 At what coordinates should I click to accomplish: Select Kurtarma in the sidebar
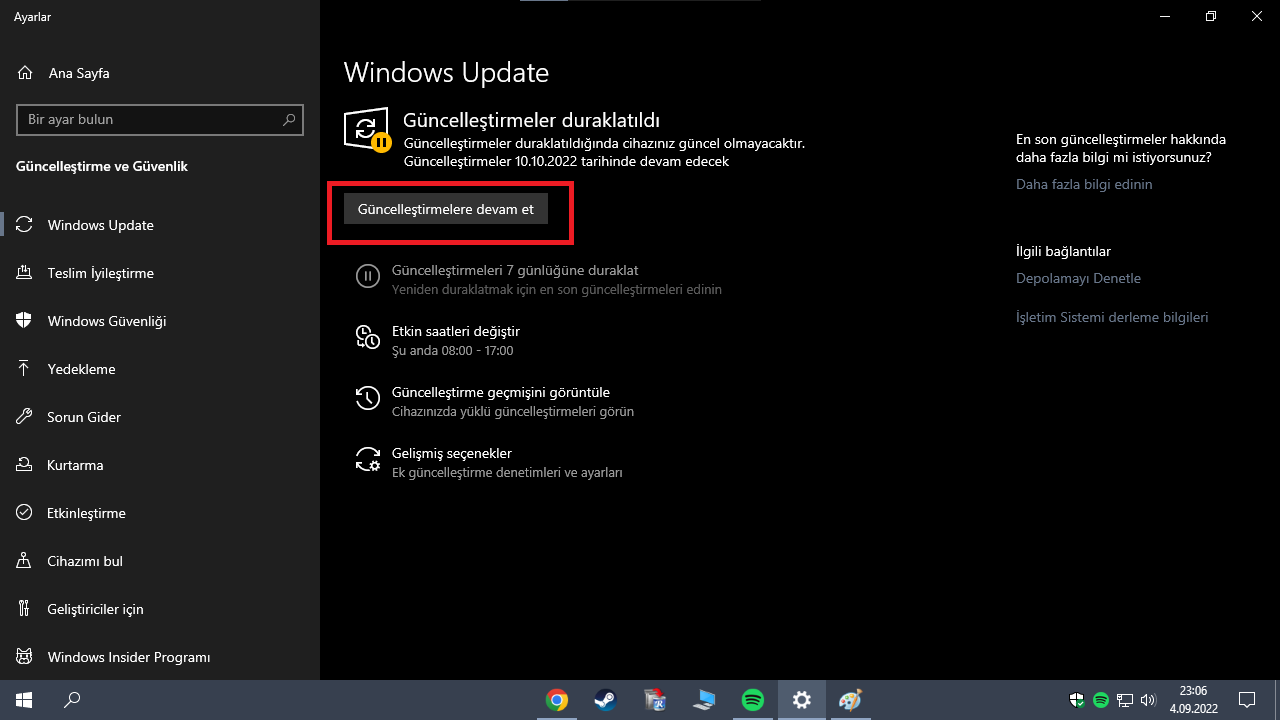tap(160, 465)
